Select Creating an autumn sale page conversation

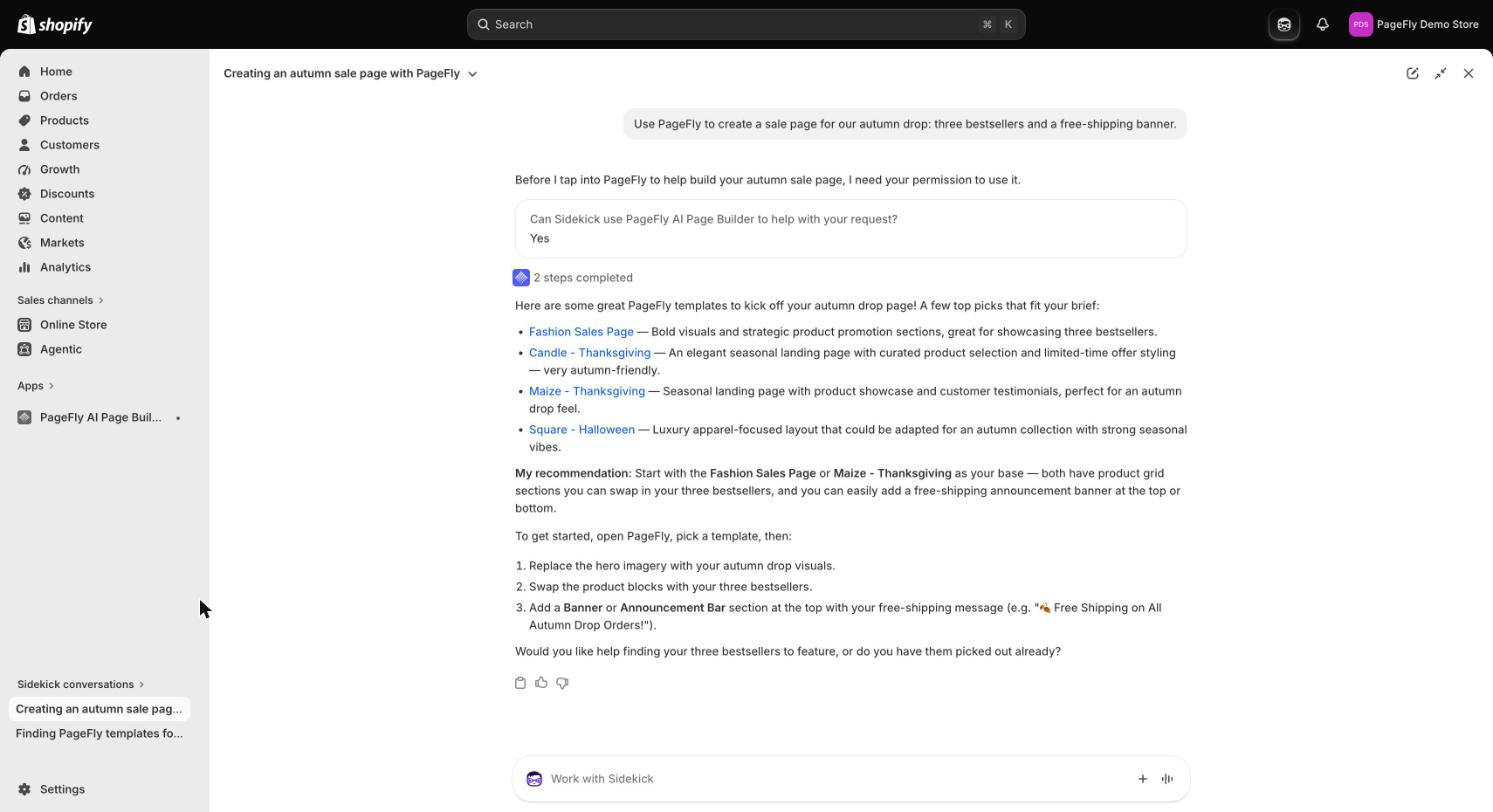pyautogui.click(x=99, y=709)
